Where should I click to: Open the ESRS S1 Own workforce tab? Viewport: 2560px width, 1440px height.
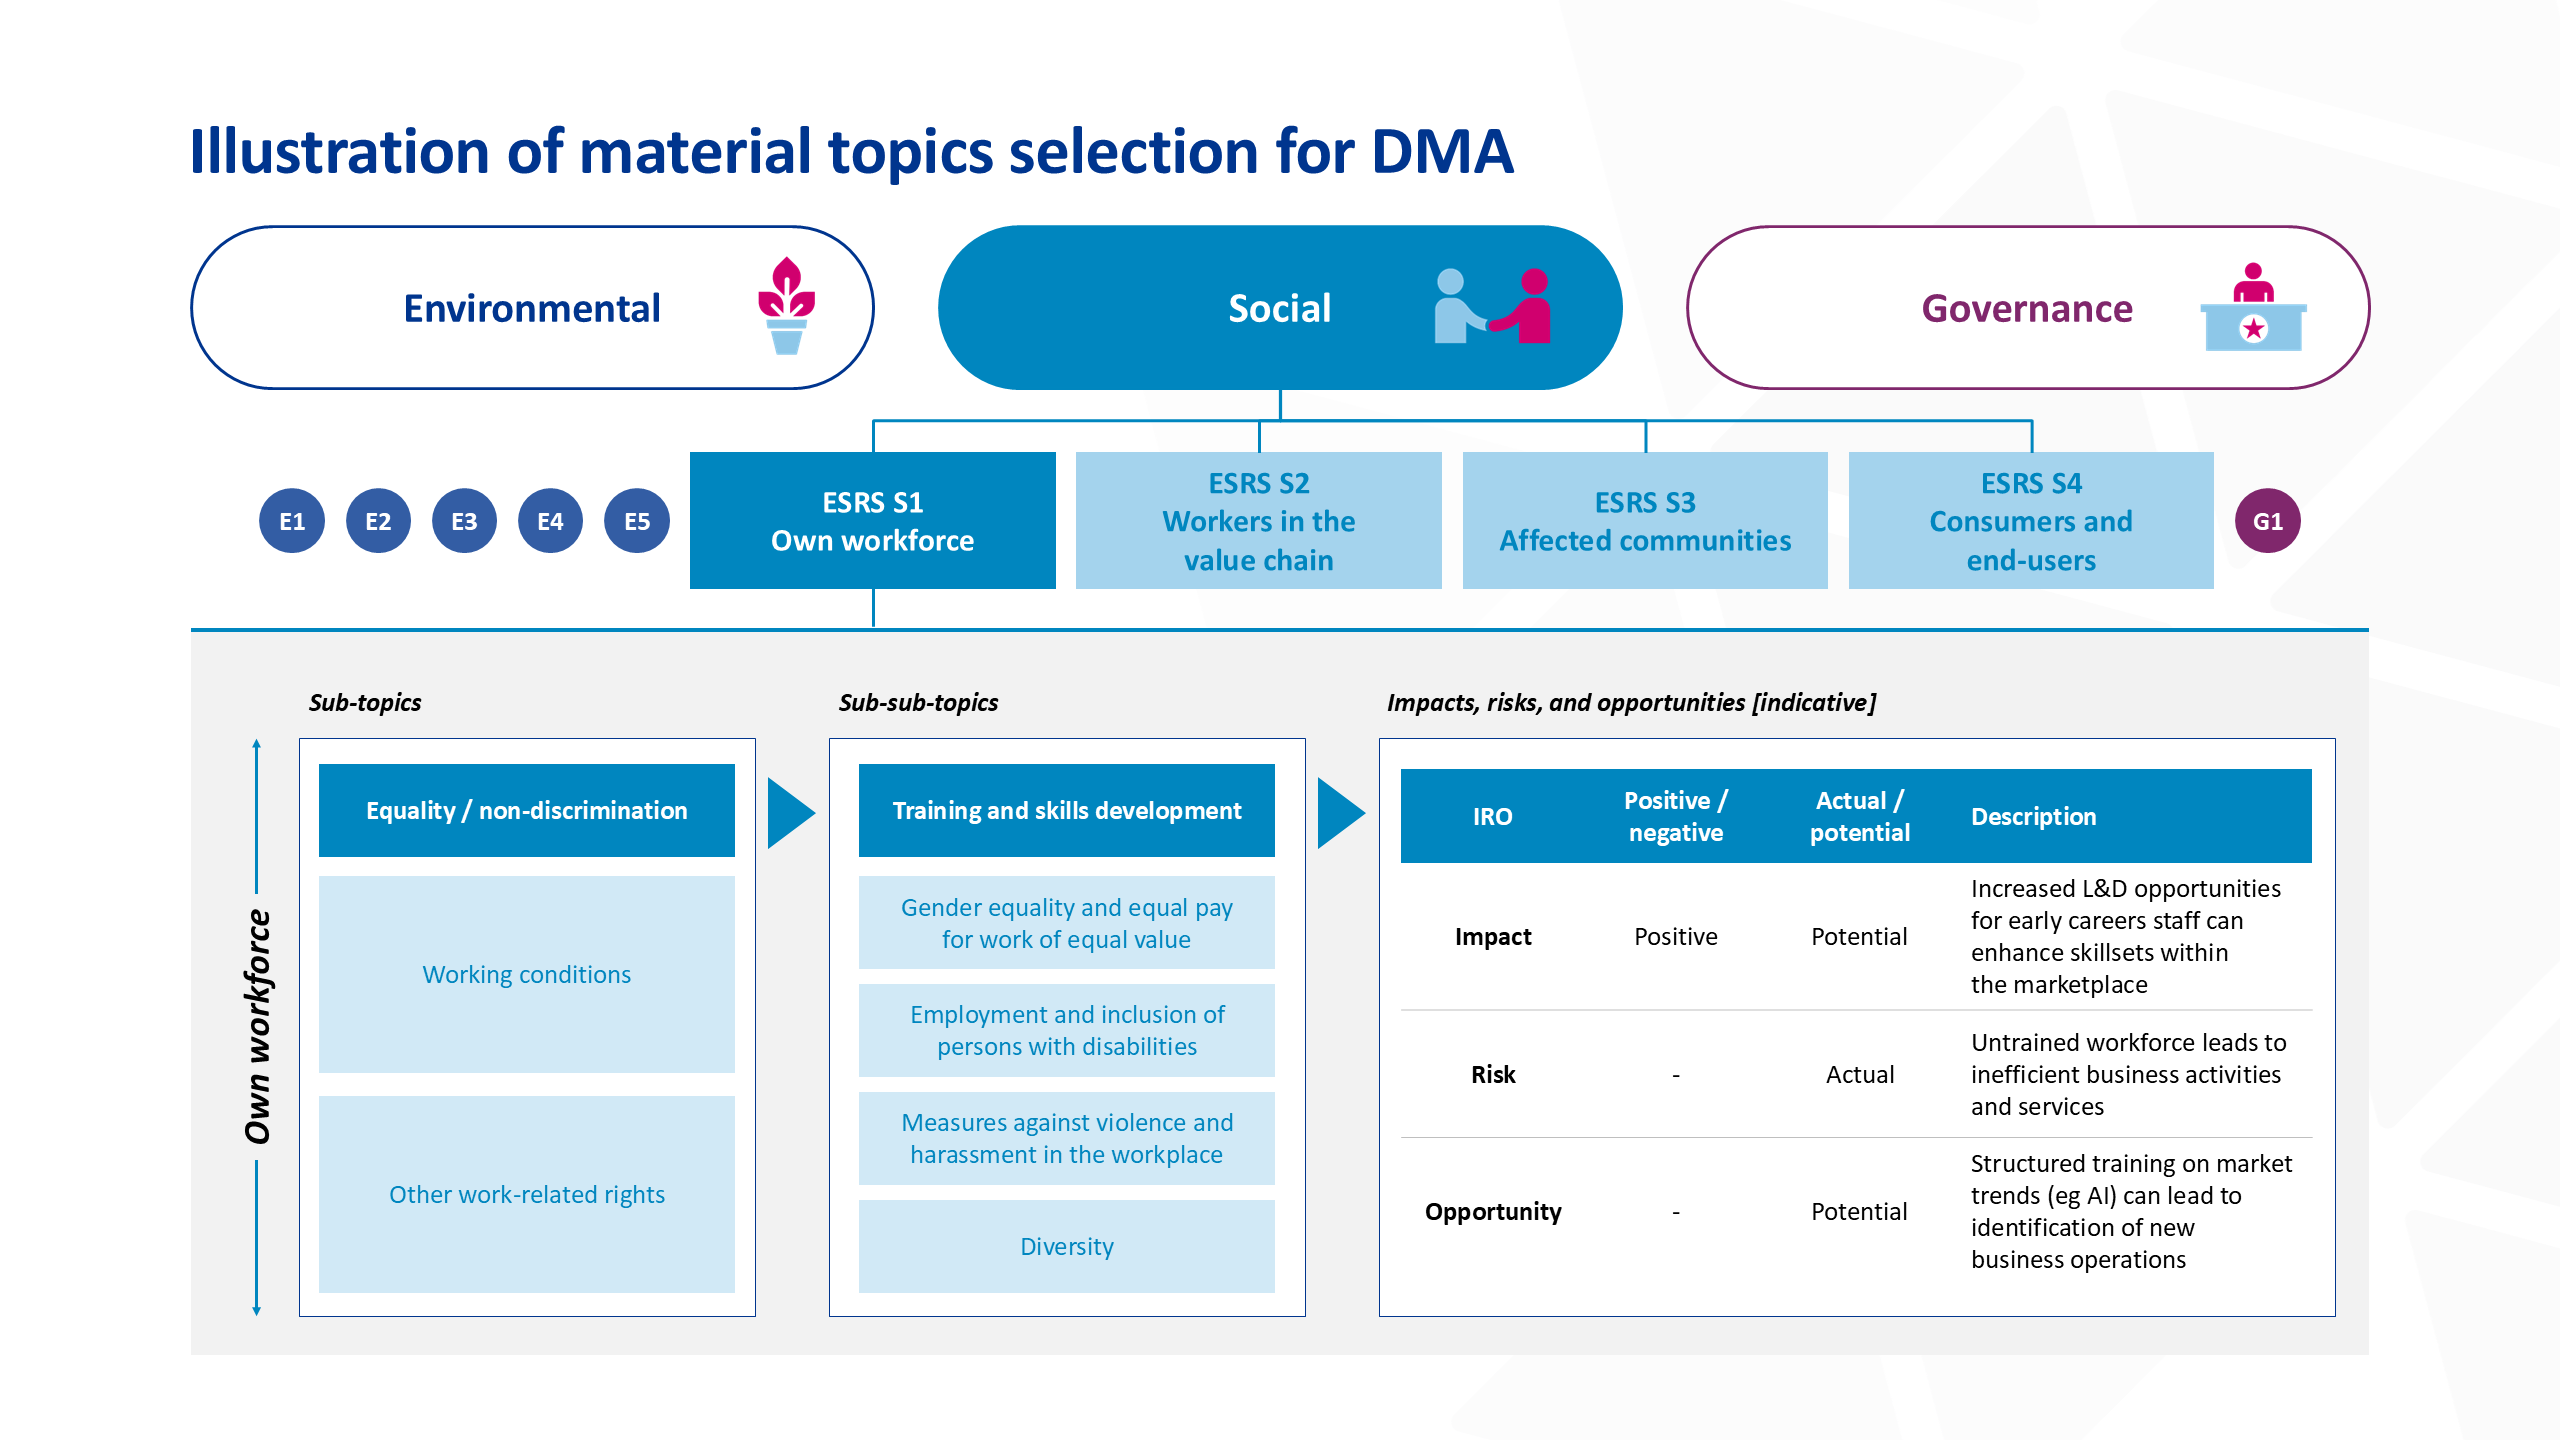coord(872,521)
